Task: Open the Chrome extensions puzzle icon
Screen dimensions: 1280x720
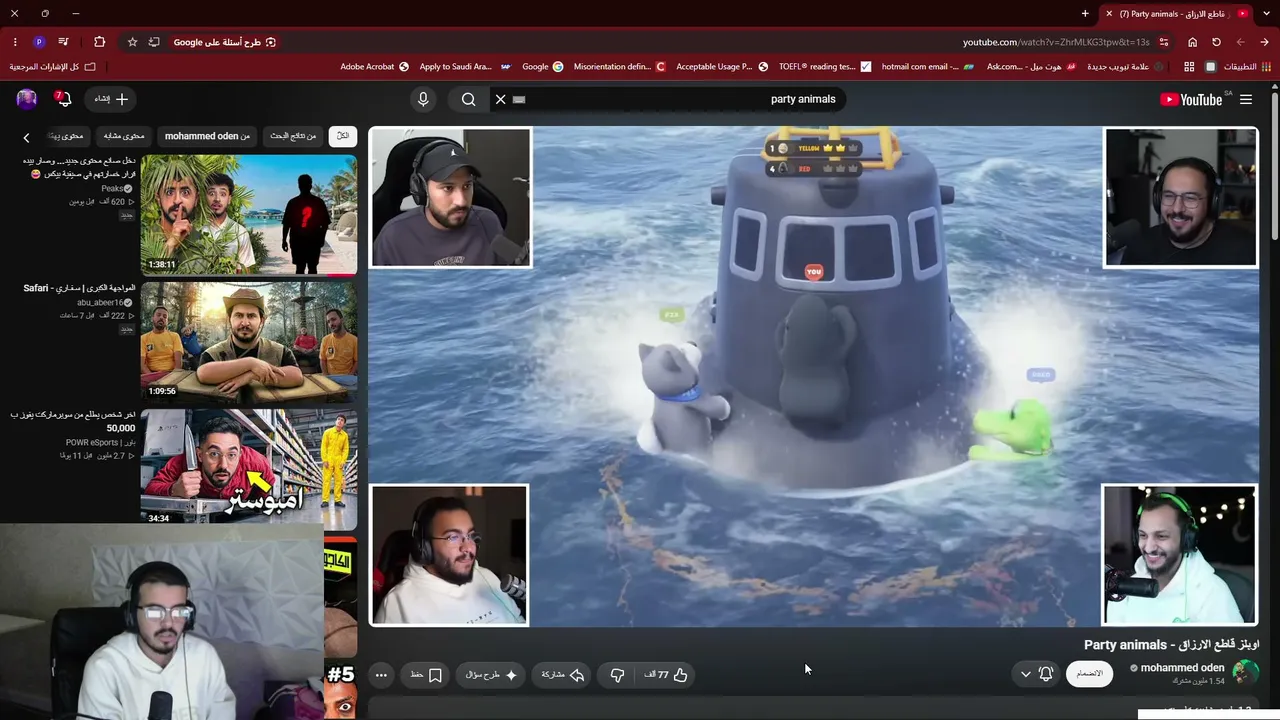Action: pyautogui.click(x=99, y=42)
